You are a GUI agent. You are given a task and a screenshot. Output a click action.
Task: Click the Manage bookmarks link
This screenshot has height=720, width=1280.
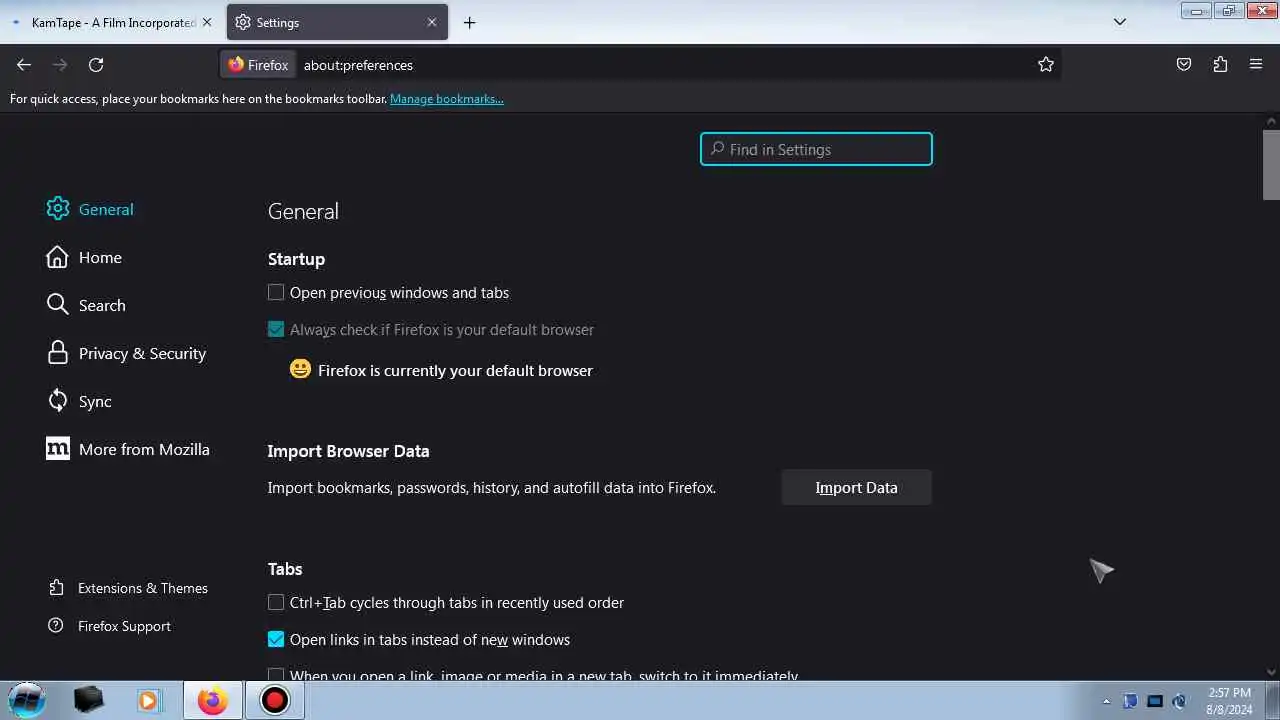pyautogui.click(x=447, y=99)
